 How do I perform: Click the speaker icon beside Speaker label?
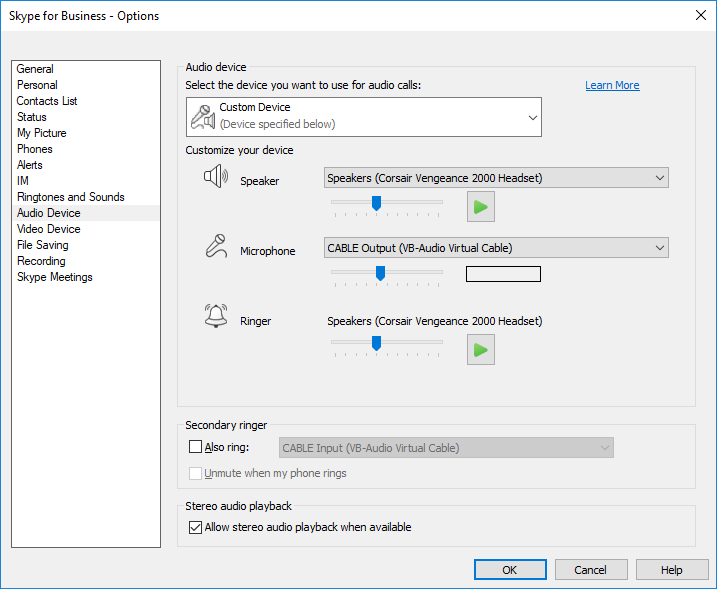(x=216, y=176)
